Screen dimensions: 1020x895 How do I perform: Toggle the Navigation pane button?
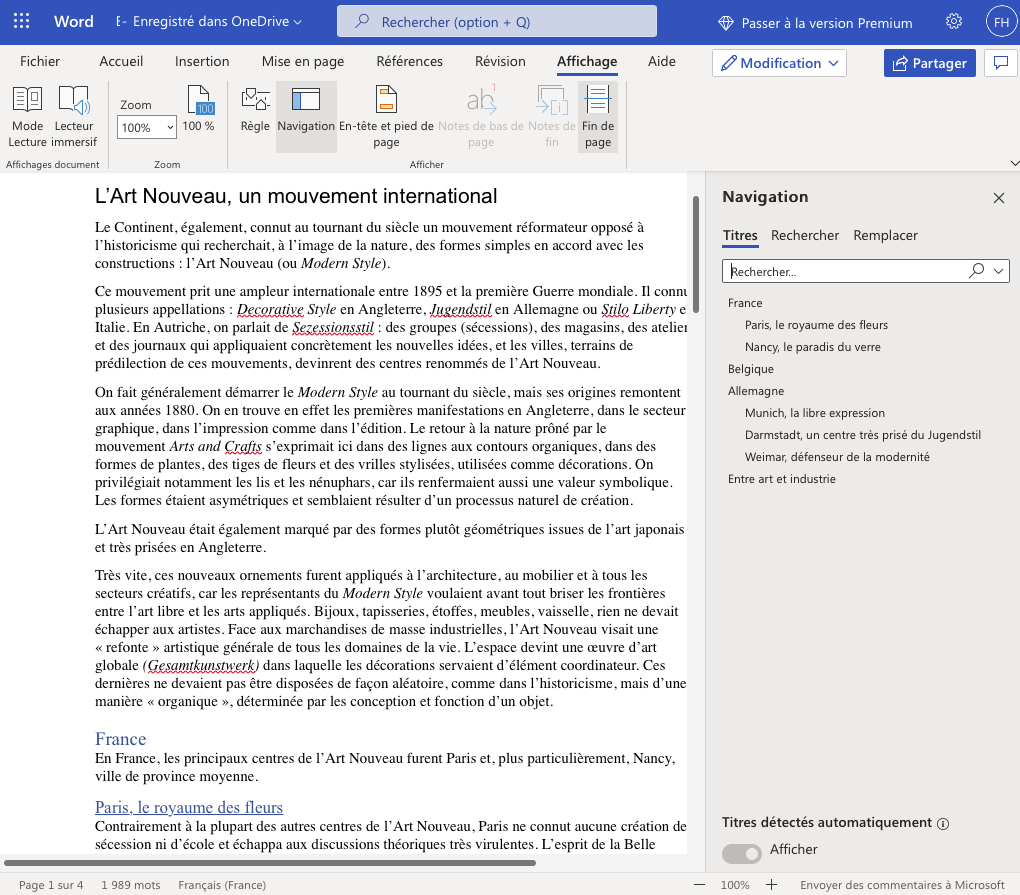pyautogui.click(x=306, y=117)
